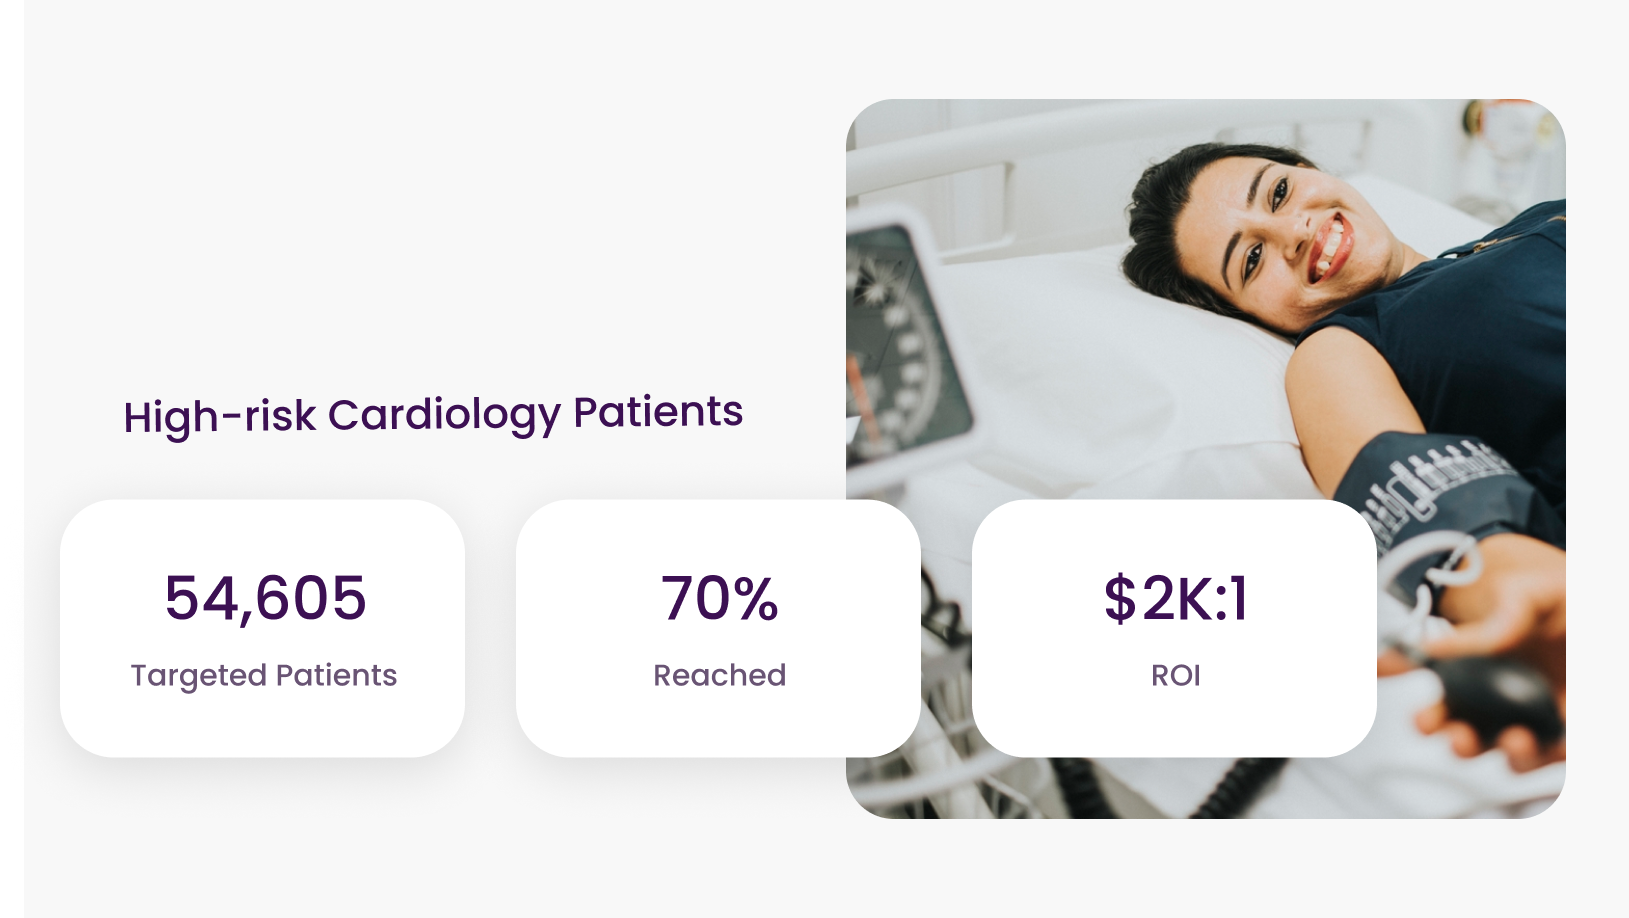Select the 54,605 figure
This screenshot has height=918, width=1629.
(265, 598)
